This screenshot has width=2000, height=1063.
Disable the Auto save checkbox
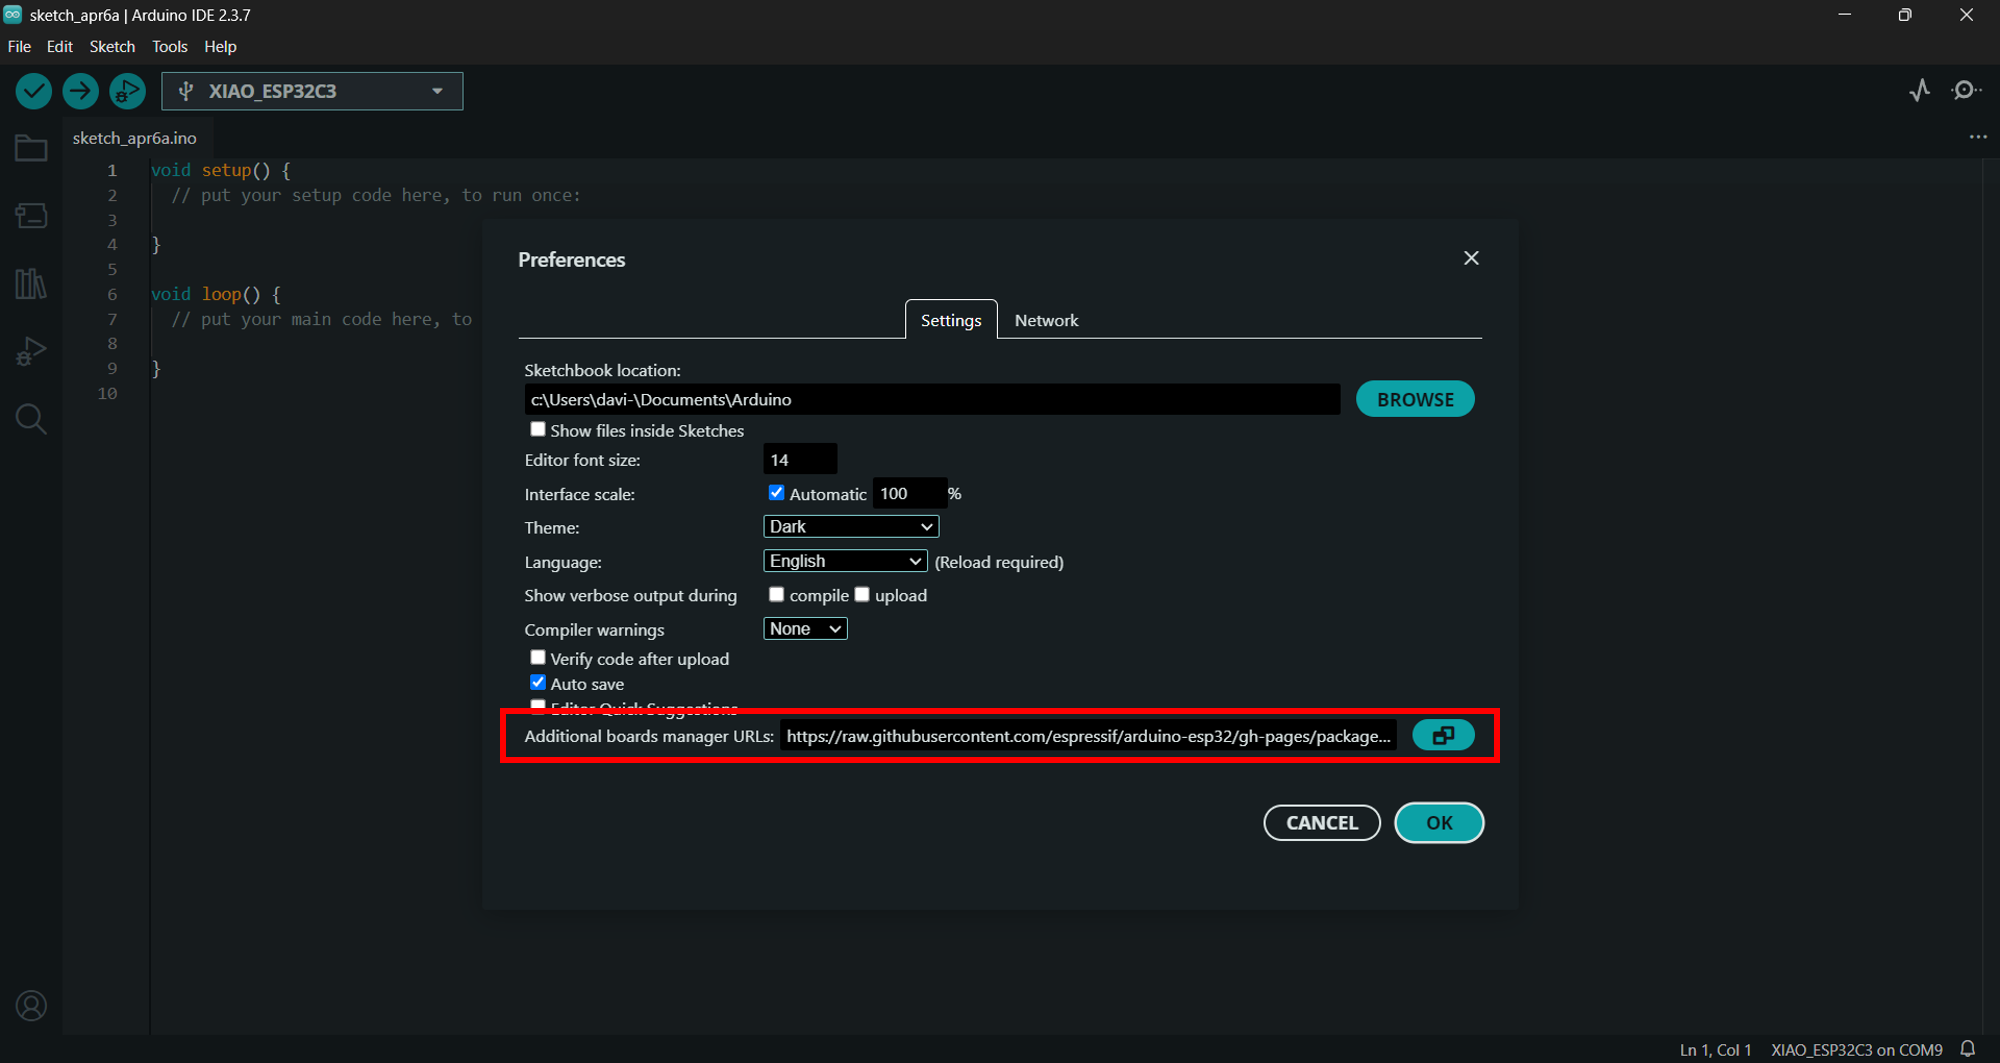pyautogui.click(x=538, y=682)
